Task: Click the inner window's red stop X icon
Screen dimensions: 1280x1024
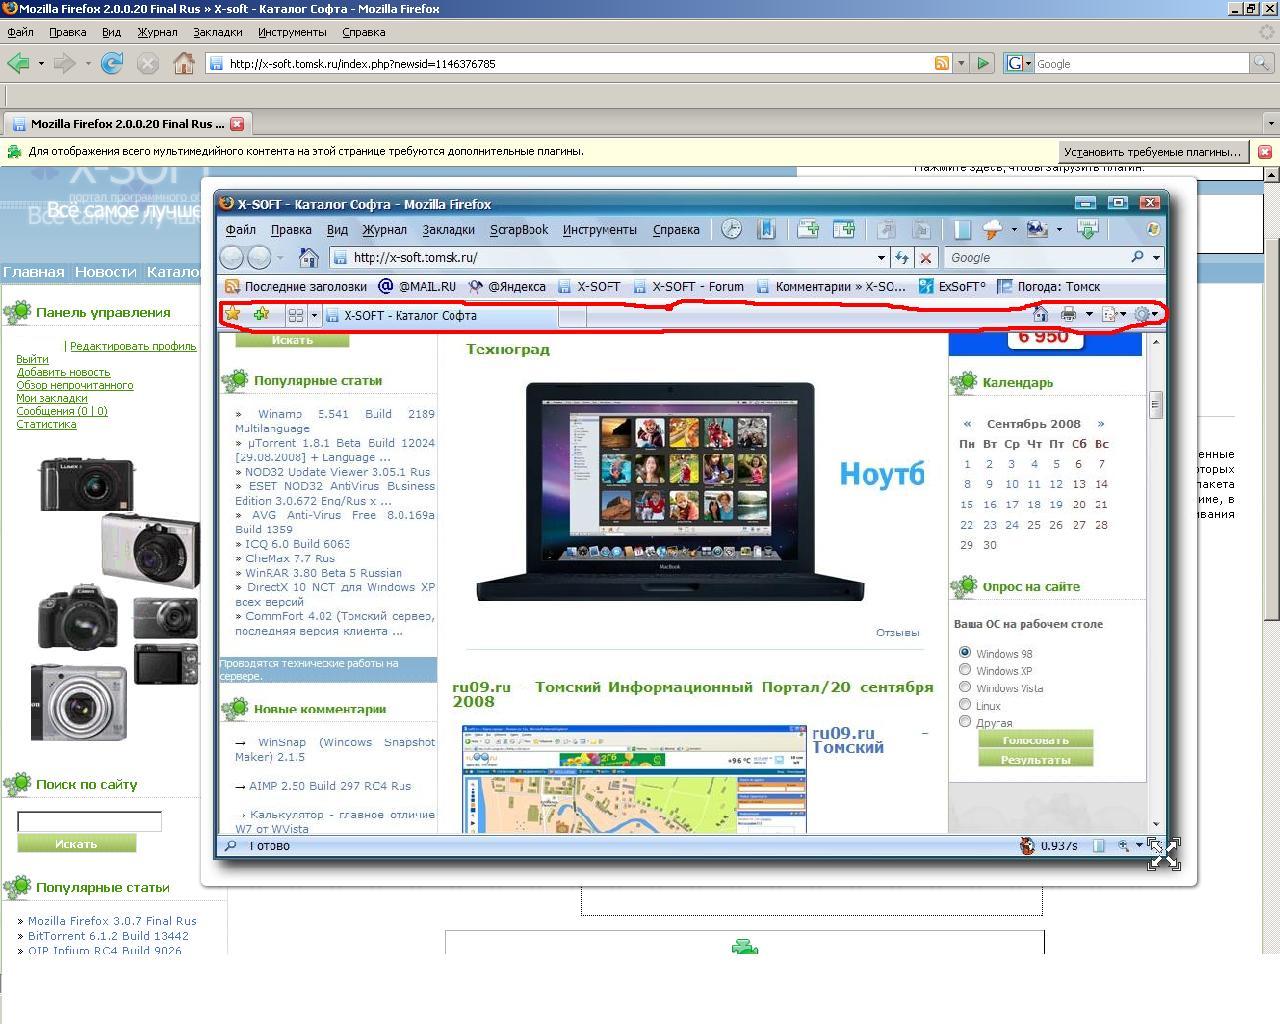Action: click(926, 257)
